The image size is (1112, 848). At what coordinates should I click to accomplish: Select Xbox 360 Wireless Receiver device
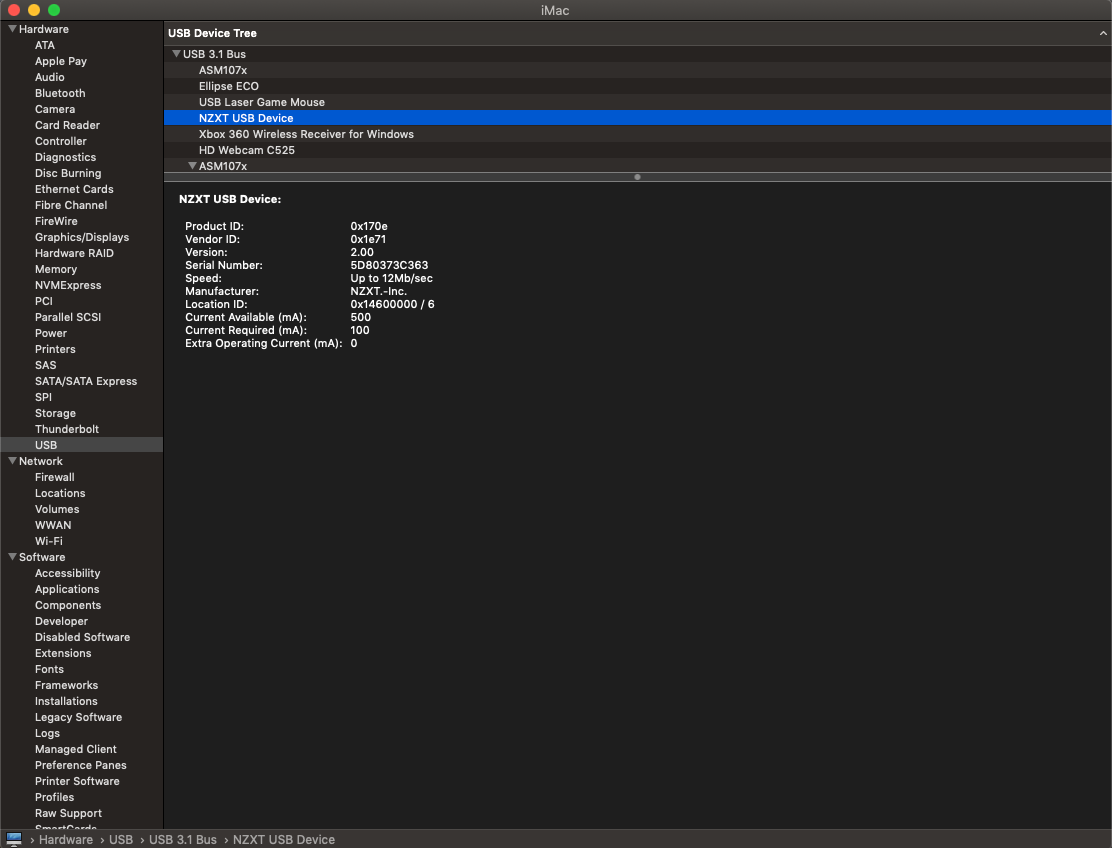click(x=306, y=134)
